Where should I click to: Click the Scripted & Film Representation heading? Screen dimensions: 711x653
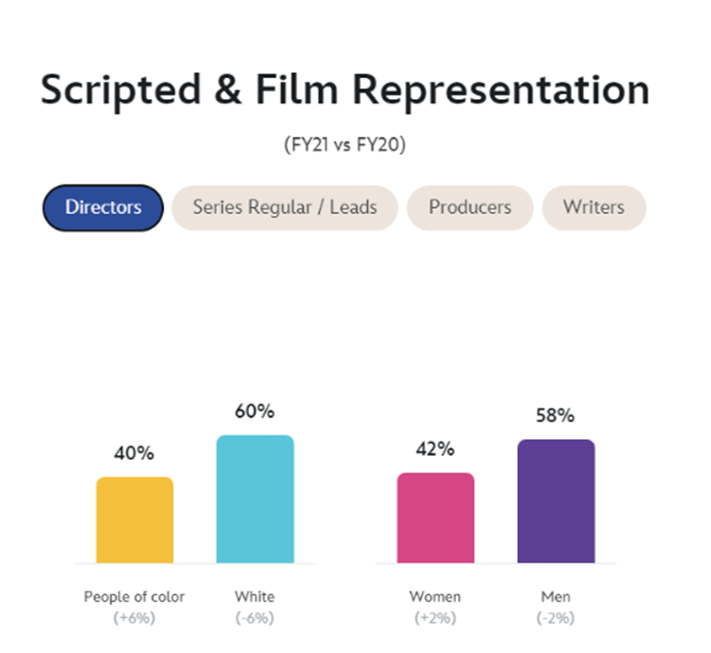345,90
